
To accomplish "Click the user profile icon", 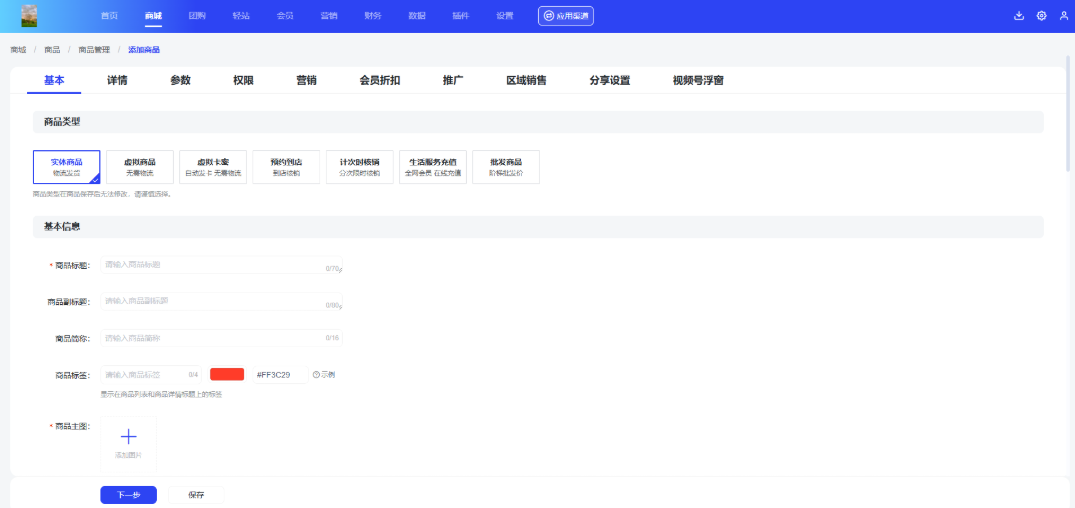I will (x=1063, y=16).
